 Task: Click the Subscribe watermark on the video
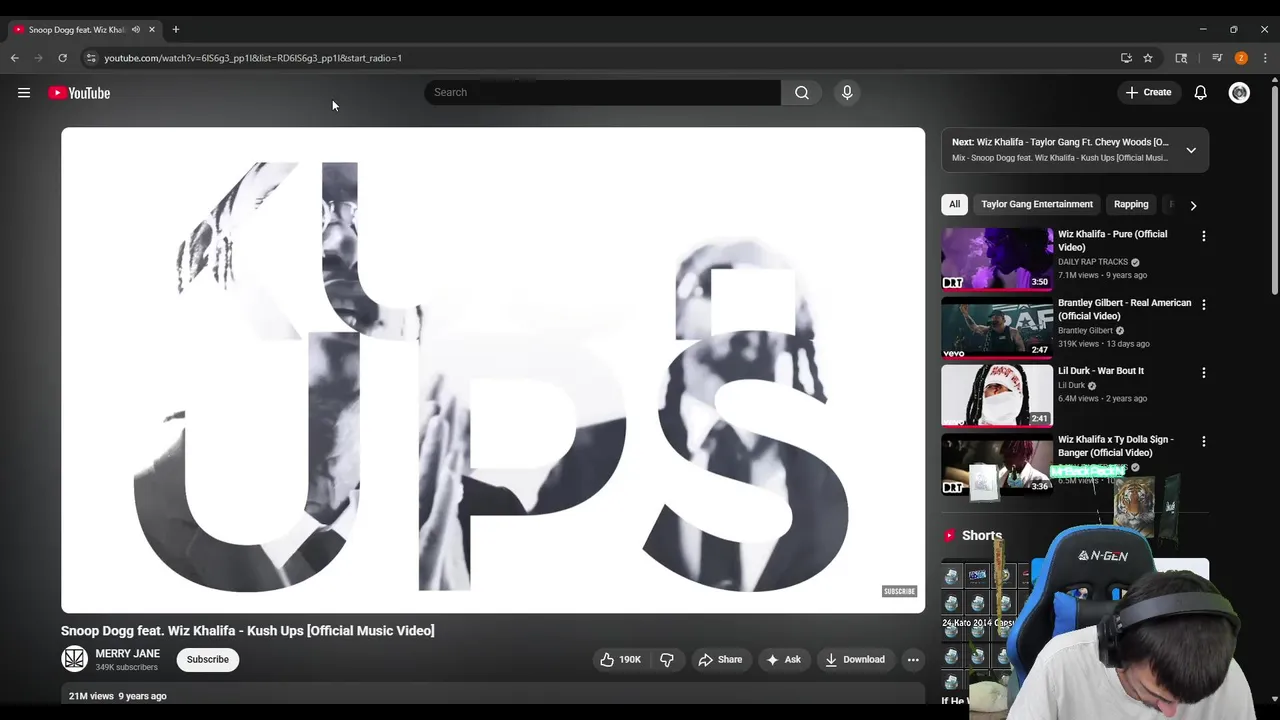pyautogui.click(x=899, y=591)
